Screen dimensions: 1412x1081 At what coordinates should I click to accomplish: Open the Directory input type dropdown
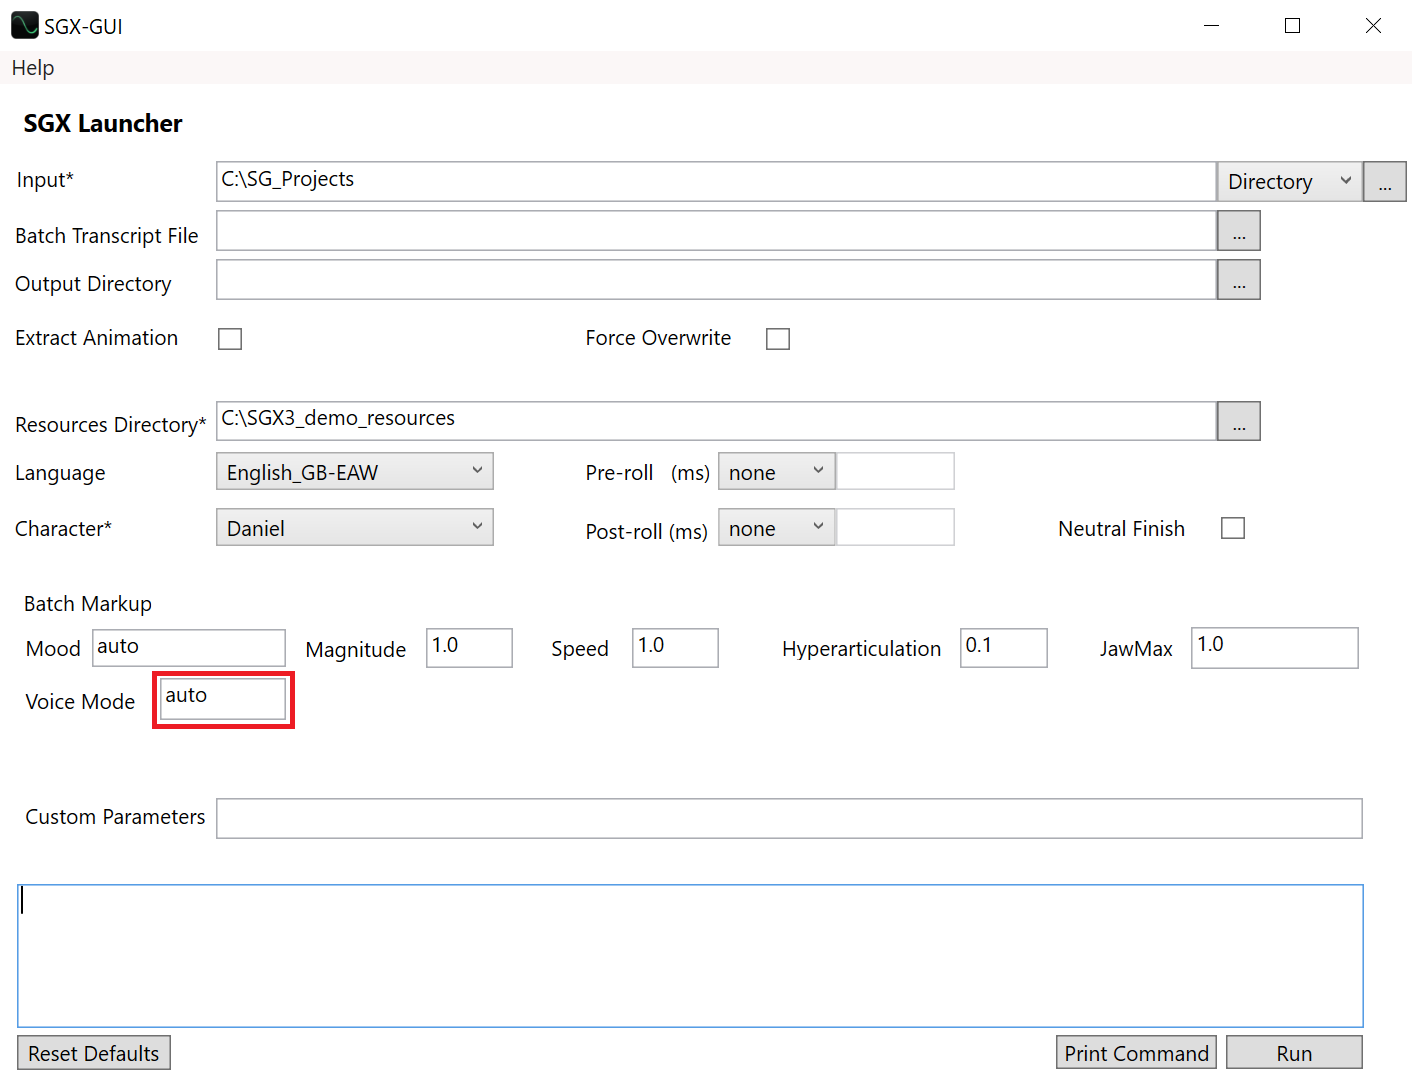click(x=1288, y=182)
